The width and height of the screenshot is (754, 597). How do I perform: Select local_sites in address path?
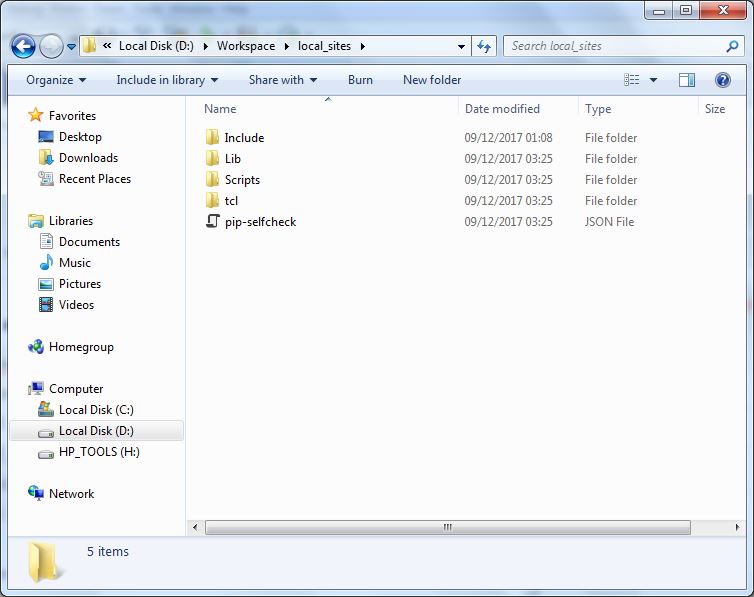coord(324,46)
